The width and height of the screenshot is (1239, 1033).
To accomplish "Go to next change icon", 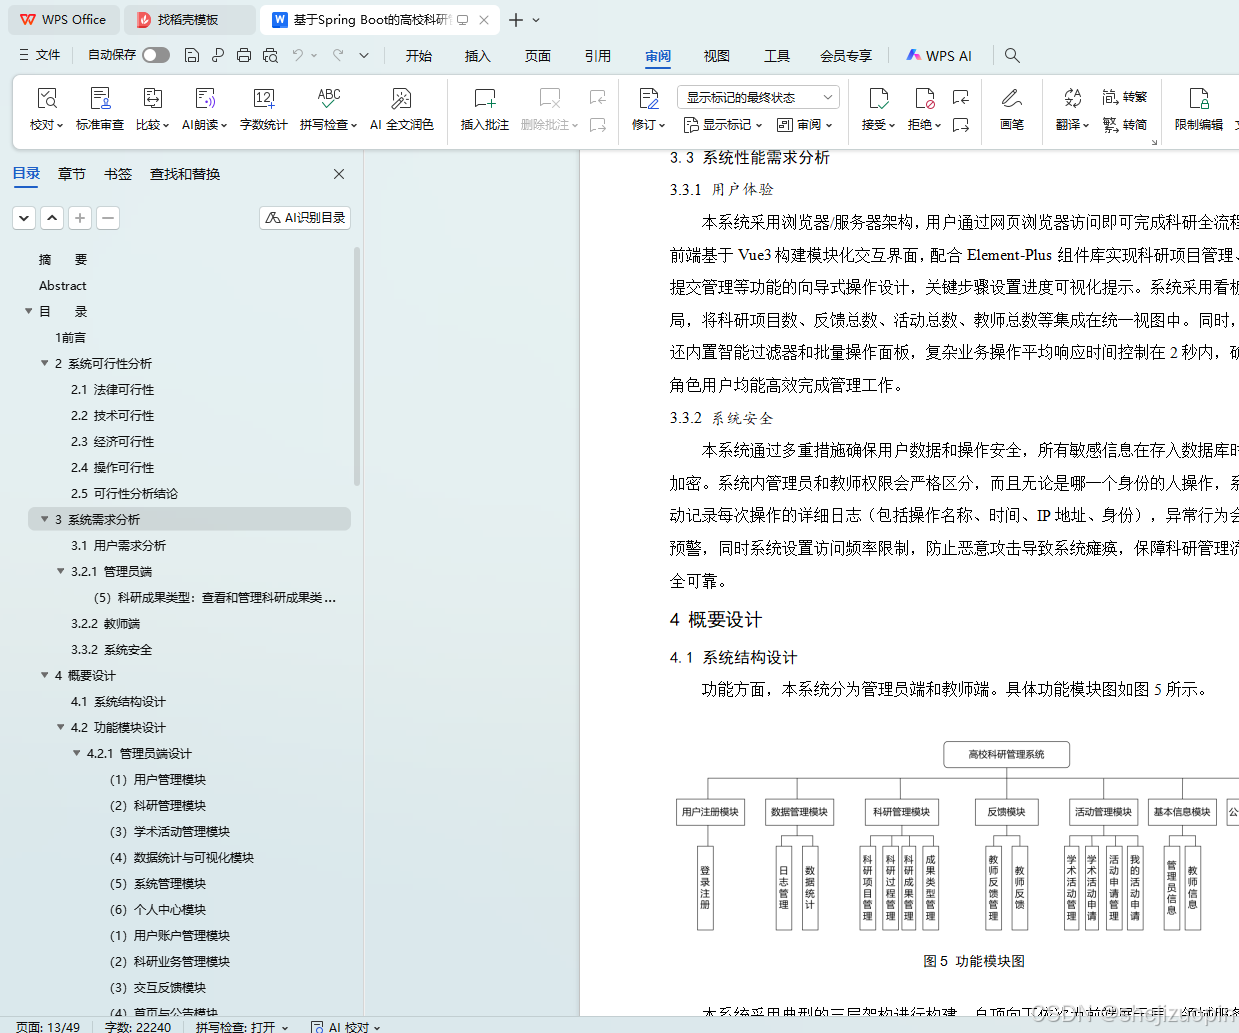I will tap(961, 125).
